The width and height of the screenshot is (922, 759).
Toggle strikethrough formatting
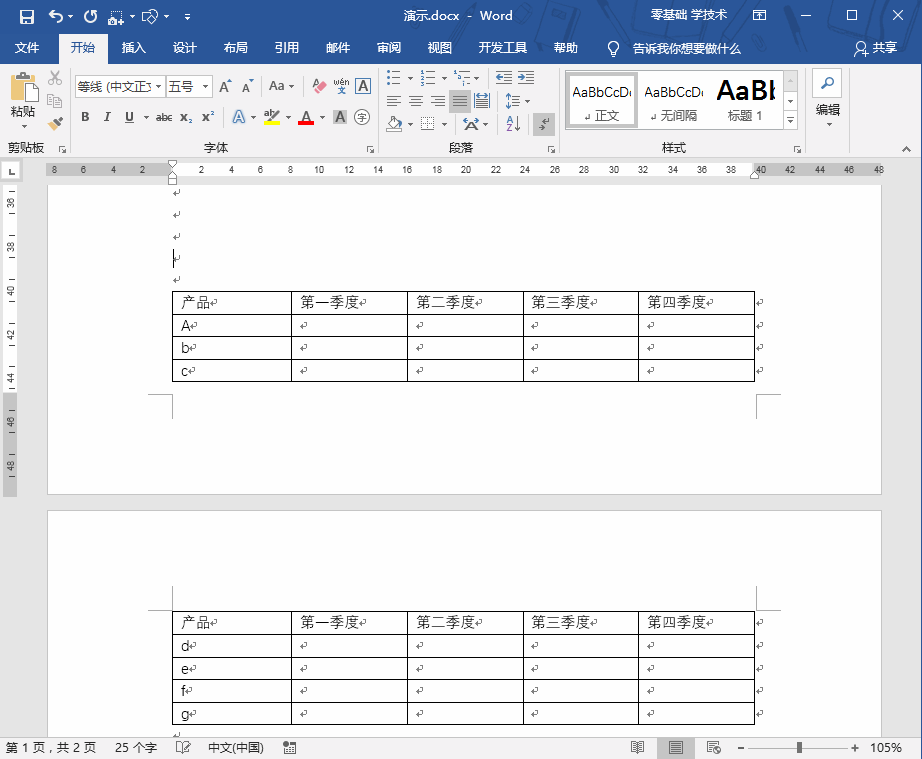[164, 117]
